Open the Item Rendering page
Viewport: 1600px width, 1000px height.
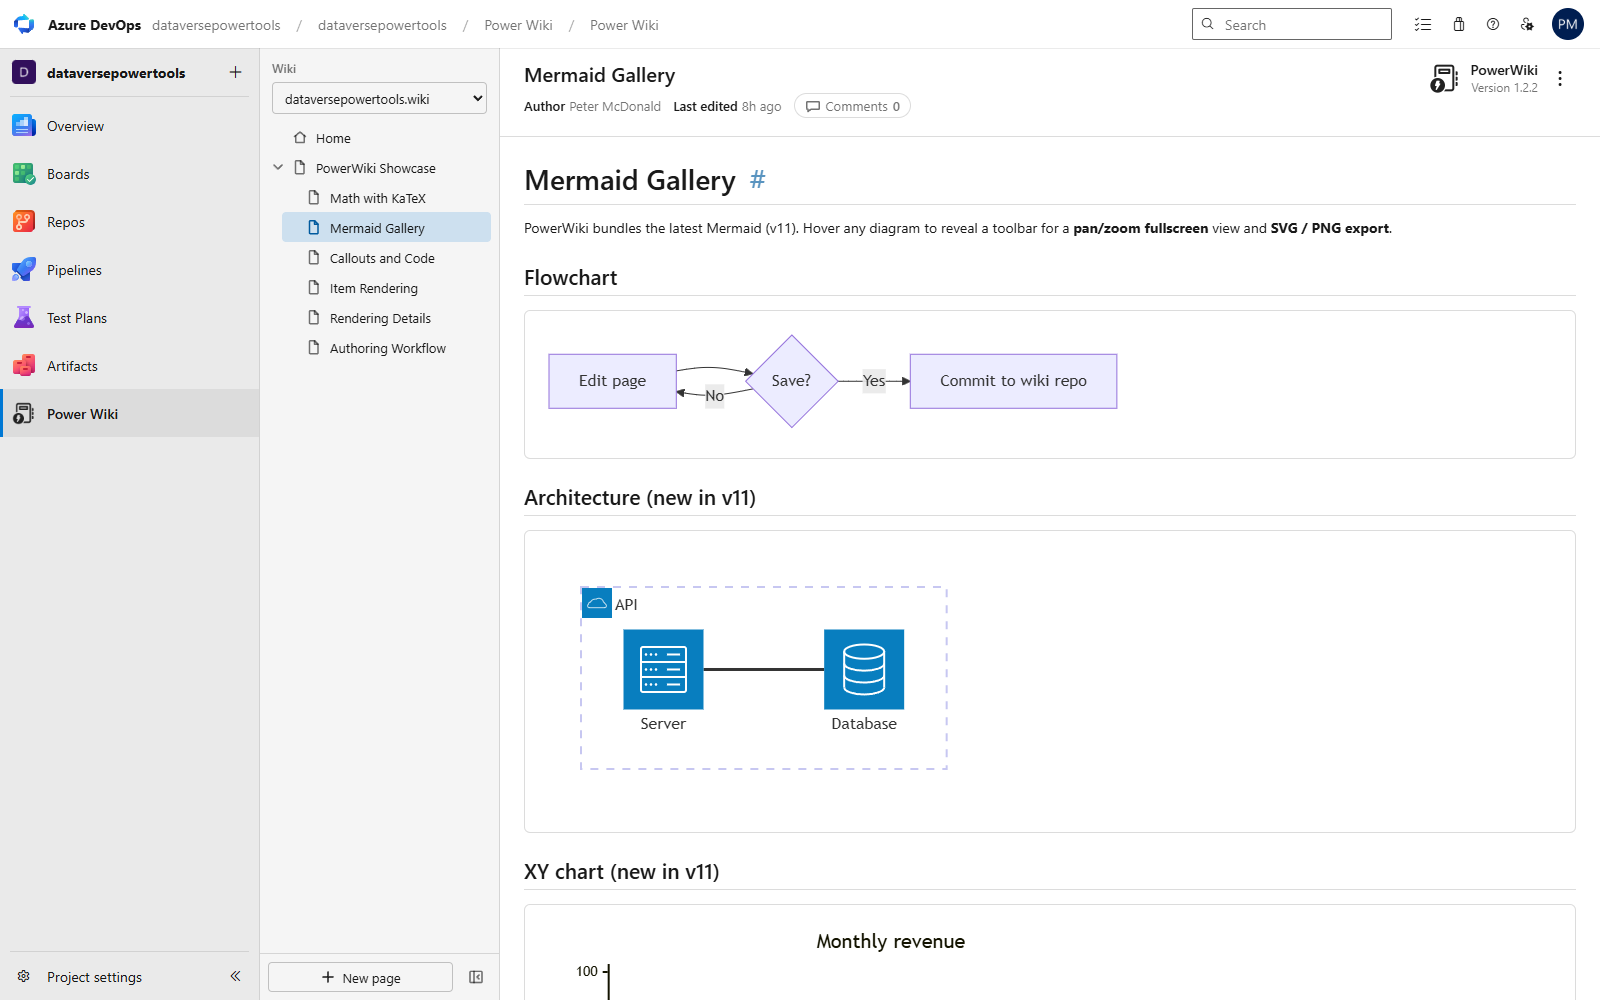pyautogui.click(x=374, y=288)
